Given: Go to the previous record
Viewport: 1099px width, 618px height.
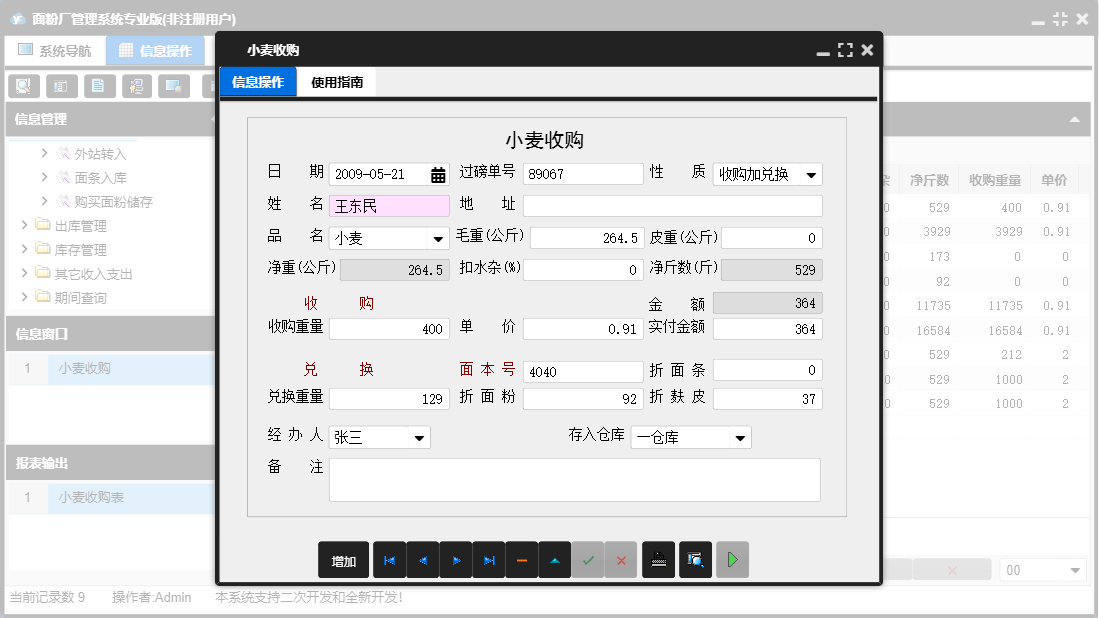Looking at the screenshot, I should coord(423,560).
